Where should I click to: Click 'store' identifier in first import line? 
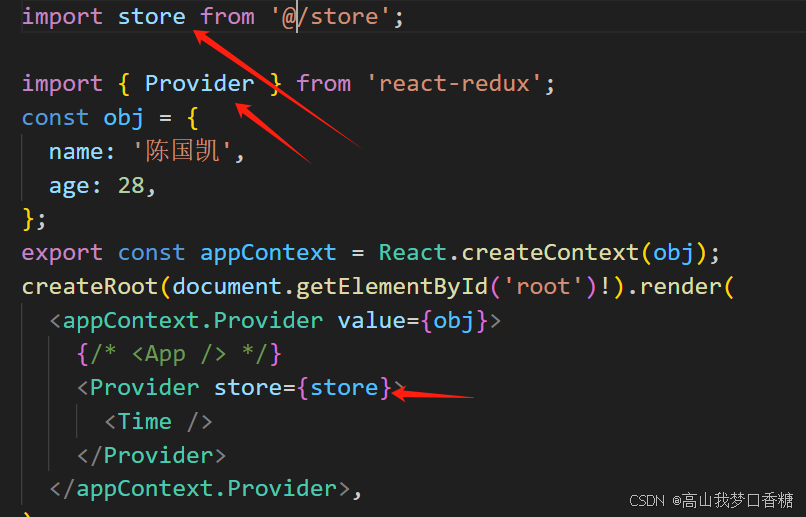pos(152,17)
